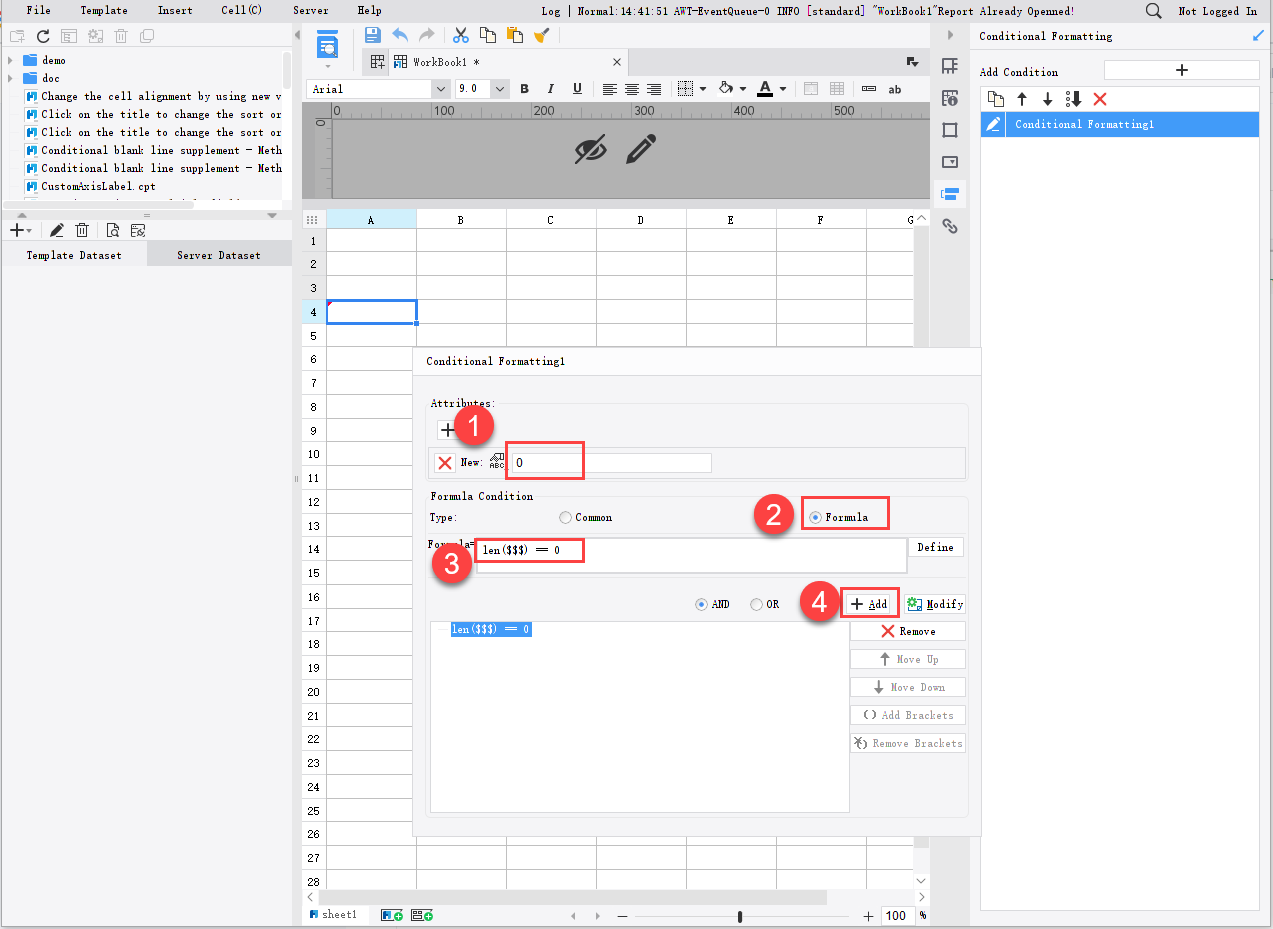Expand the font color dropdown arrow

point(782,88)
